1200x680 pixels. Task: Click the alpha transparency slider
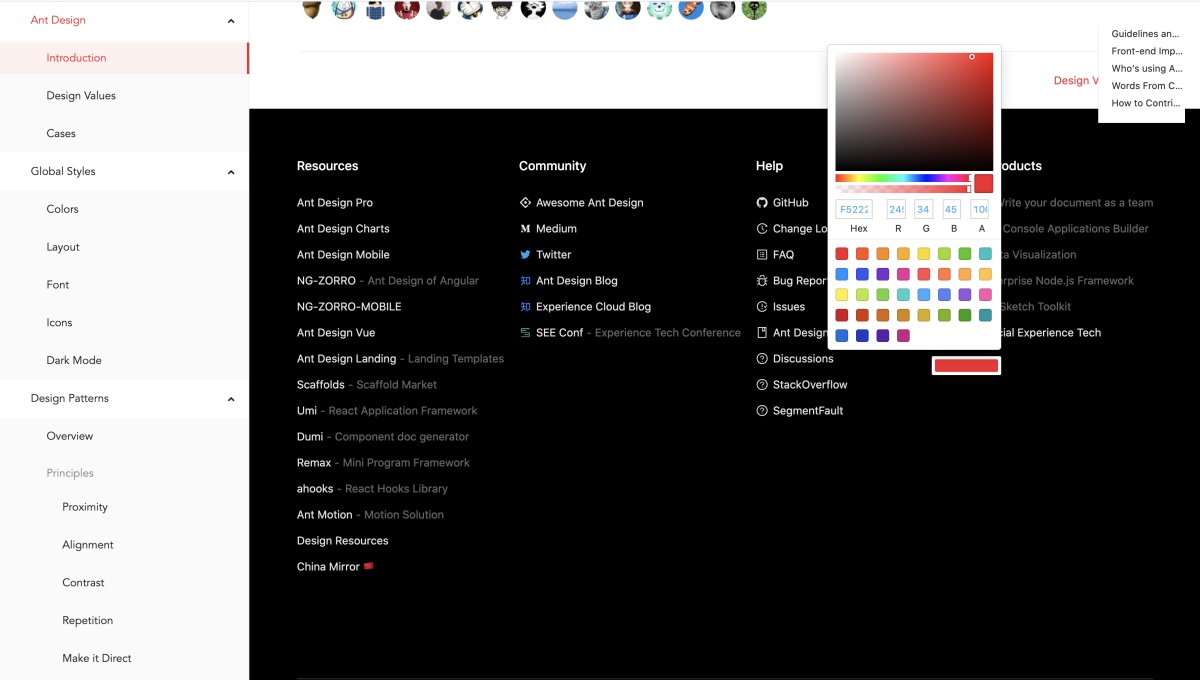(x=903, y=189)
